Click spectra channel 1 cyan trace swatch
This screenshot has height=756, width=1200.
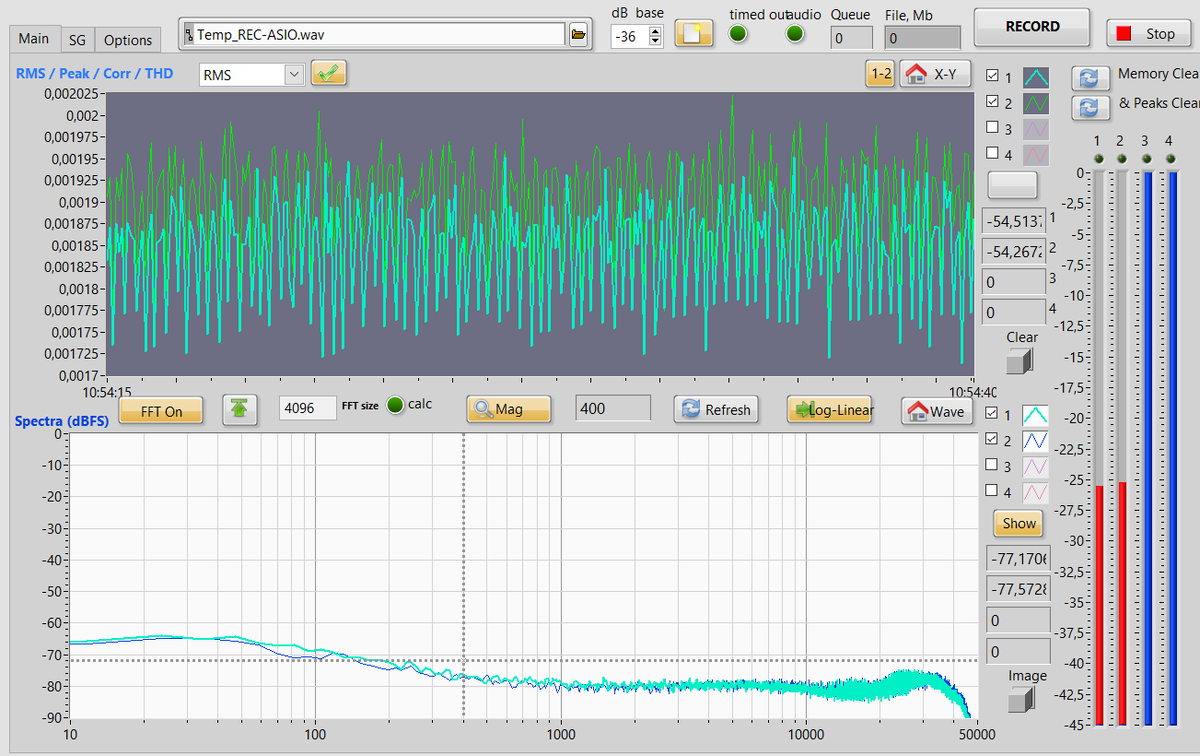click(1034, 414)
